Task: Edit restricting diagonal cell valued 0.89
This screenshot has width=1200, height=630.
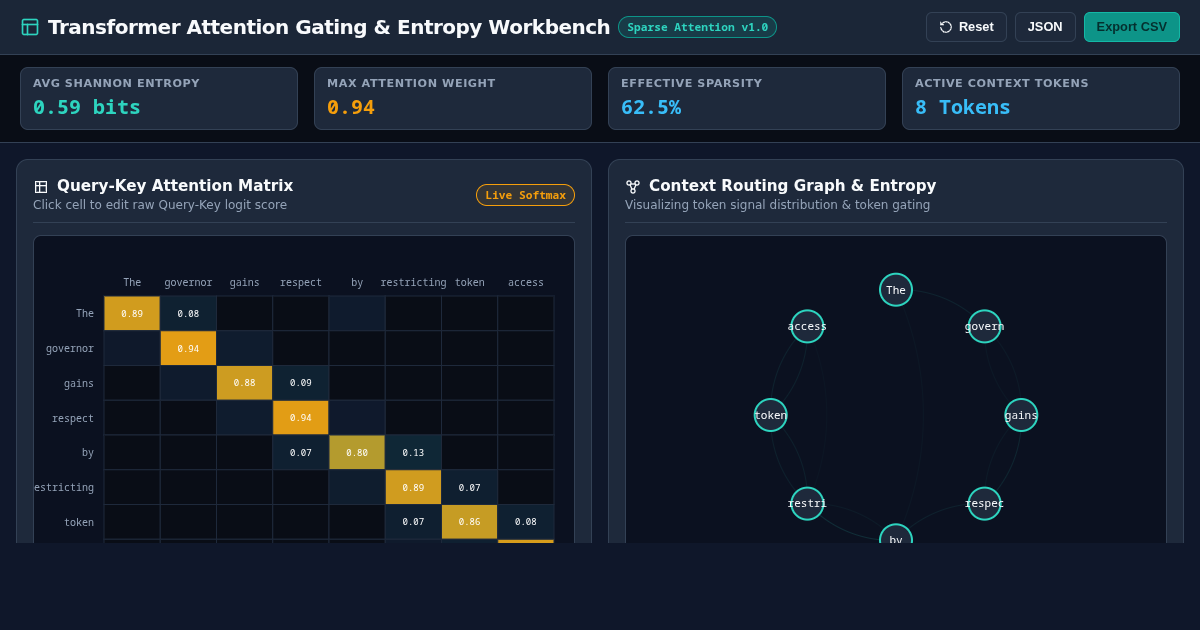Action: pyautogui.click(x=413, y=487)
